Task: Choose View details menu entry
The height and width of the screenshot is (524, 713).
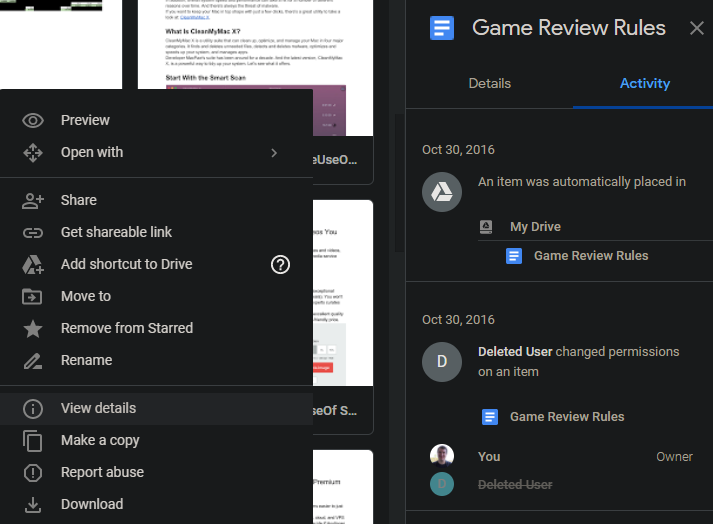Action: (98, 408)
